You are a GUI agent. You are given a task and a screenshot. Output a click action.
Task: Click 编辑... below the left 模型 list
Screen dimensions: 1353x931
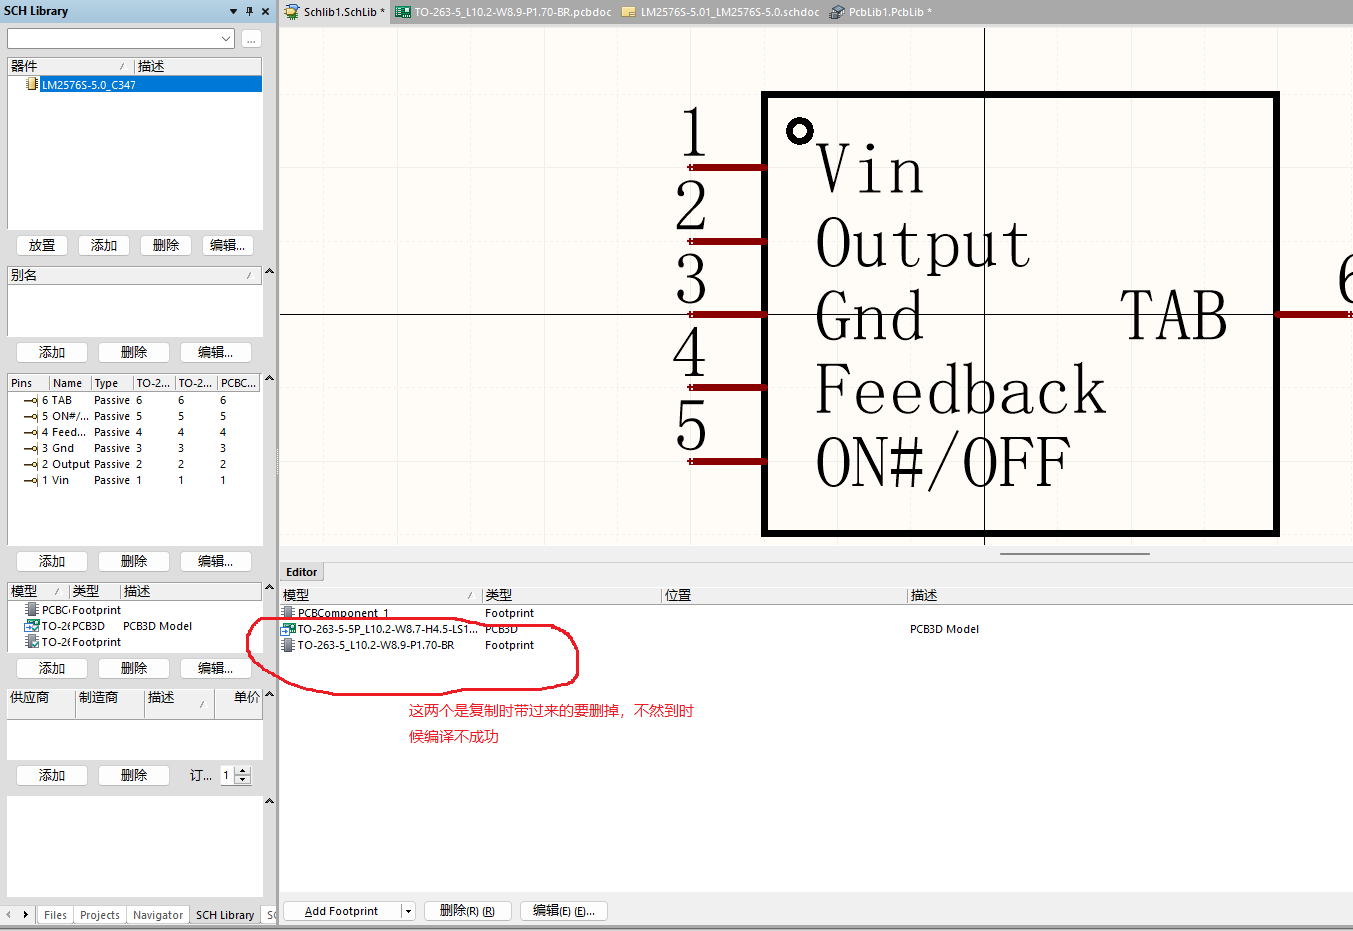click(x=216, y=668)
